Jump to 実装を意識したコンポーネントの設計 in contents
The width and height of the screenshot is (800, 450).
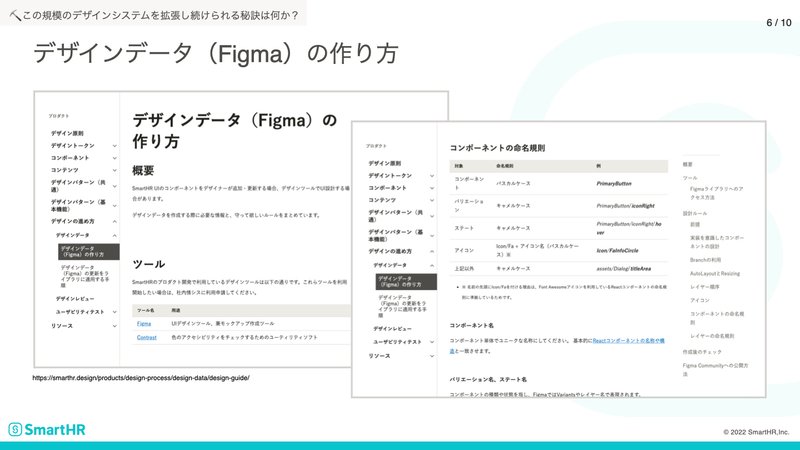[x=717, y=242]
